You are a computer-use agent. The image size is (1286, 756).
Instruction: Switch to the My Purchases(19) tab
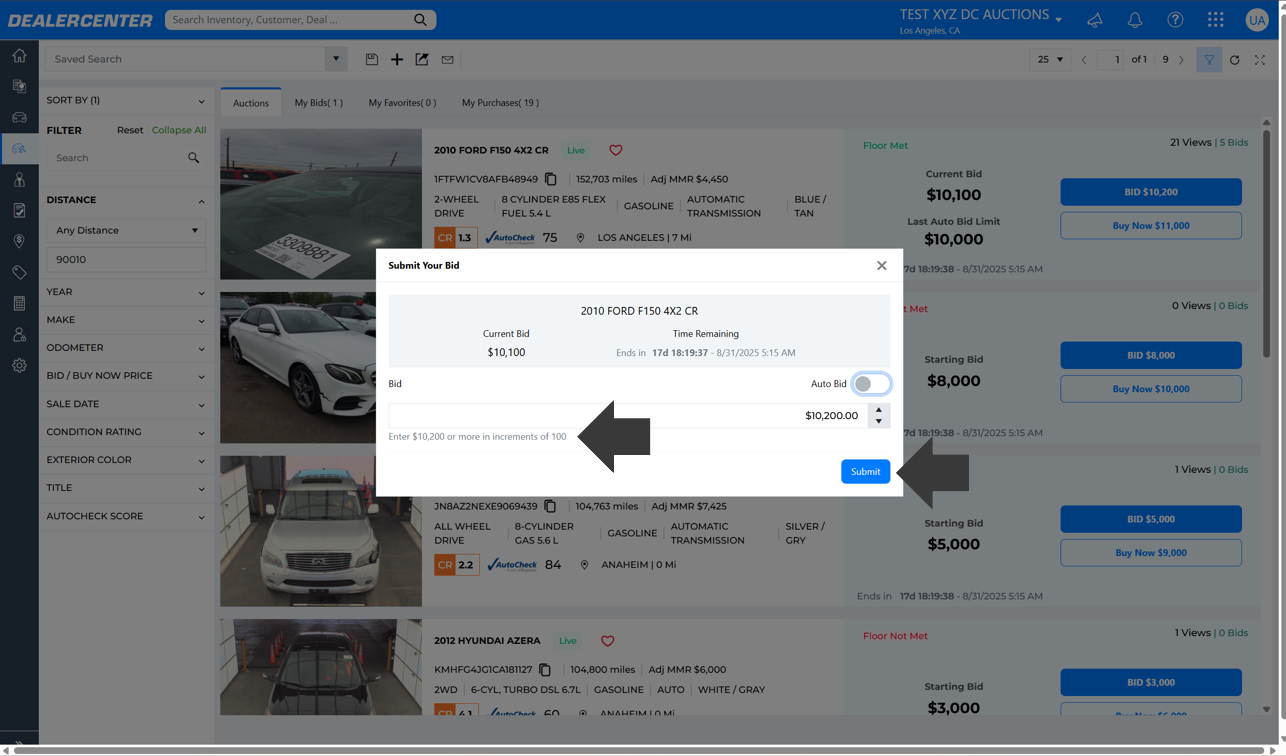[x=500, y=103]
